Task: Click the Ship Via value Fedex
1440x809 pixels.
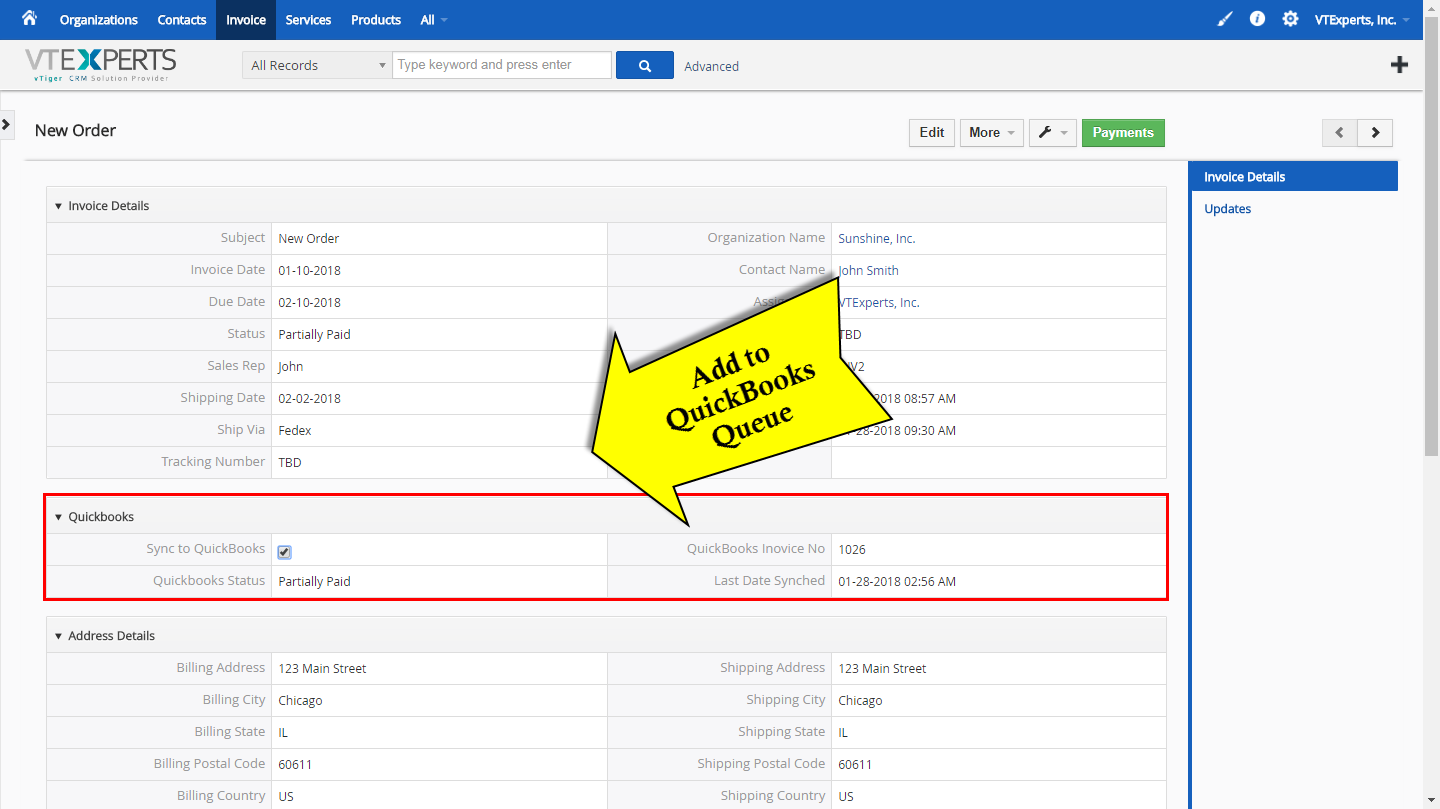Action: coord(295,430)
